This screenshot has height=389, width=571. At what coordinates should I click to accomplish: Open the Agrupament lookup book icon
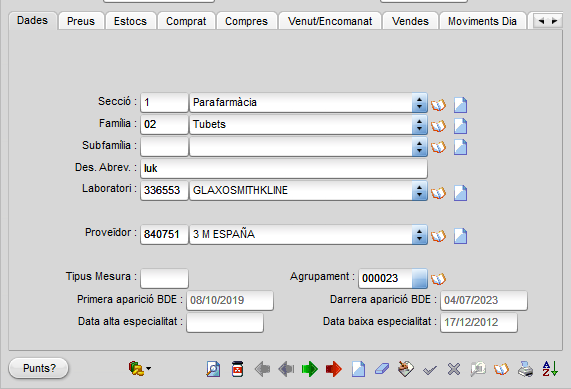[x=438, y=279]
